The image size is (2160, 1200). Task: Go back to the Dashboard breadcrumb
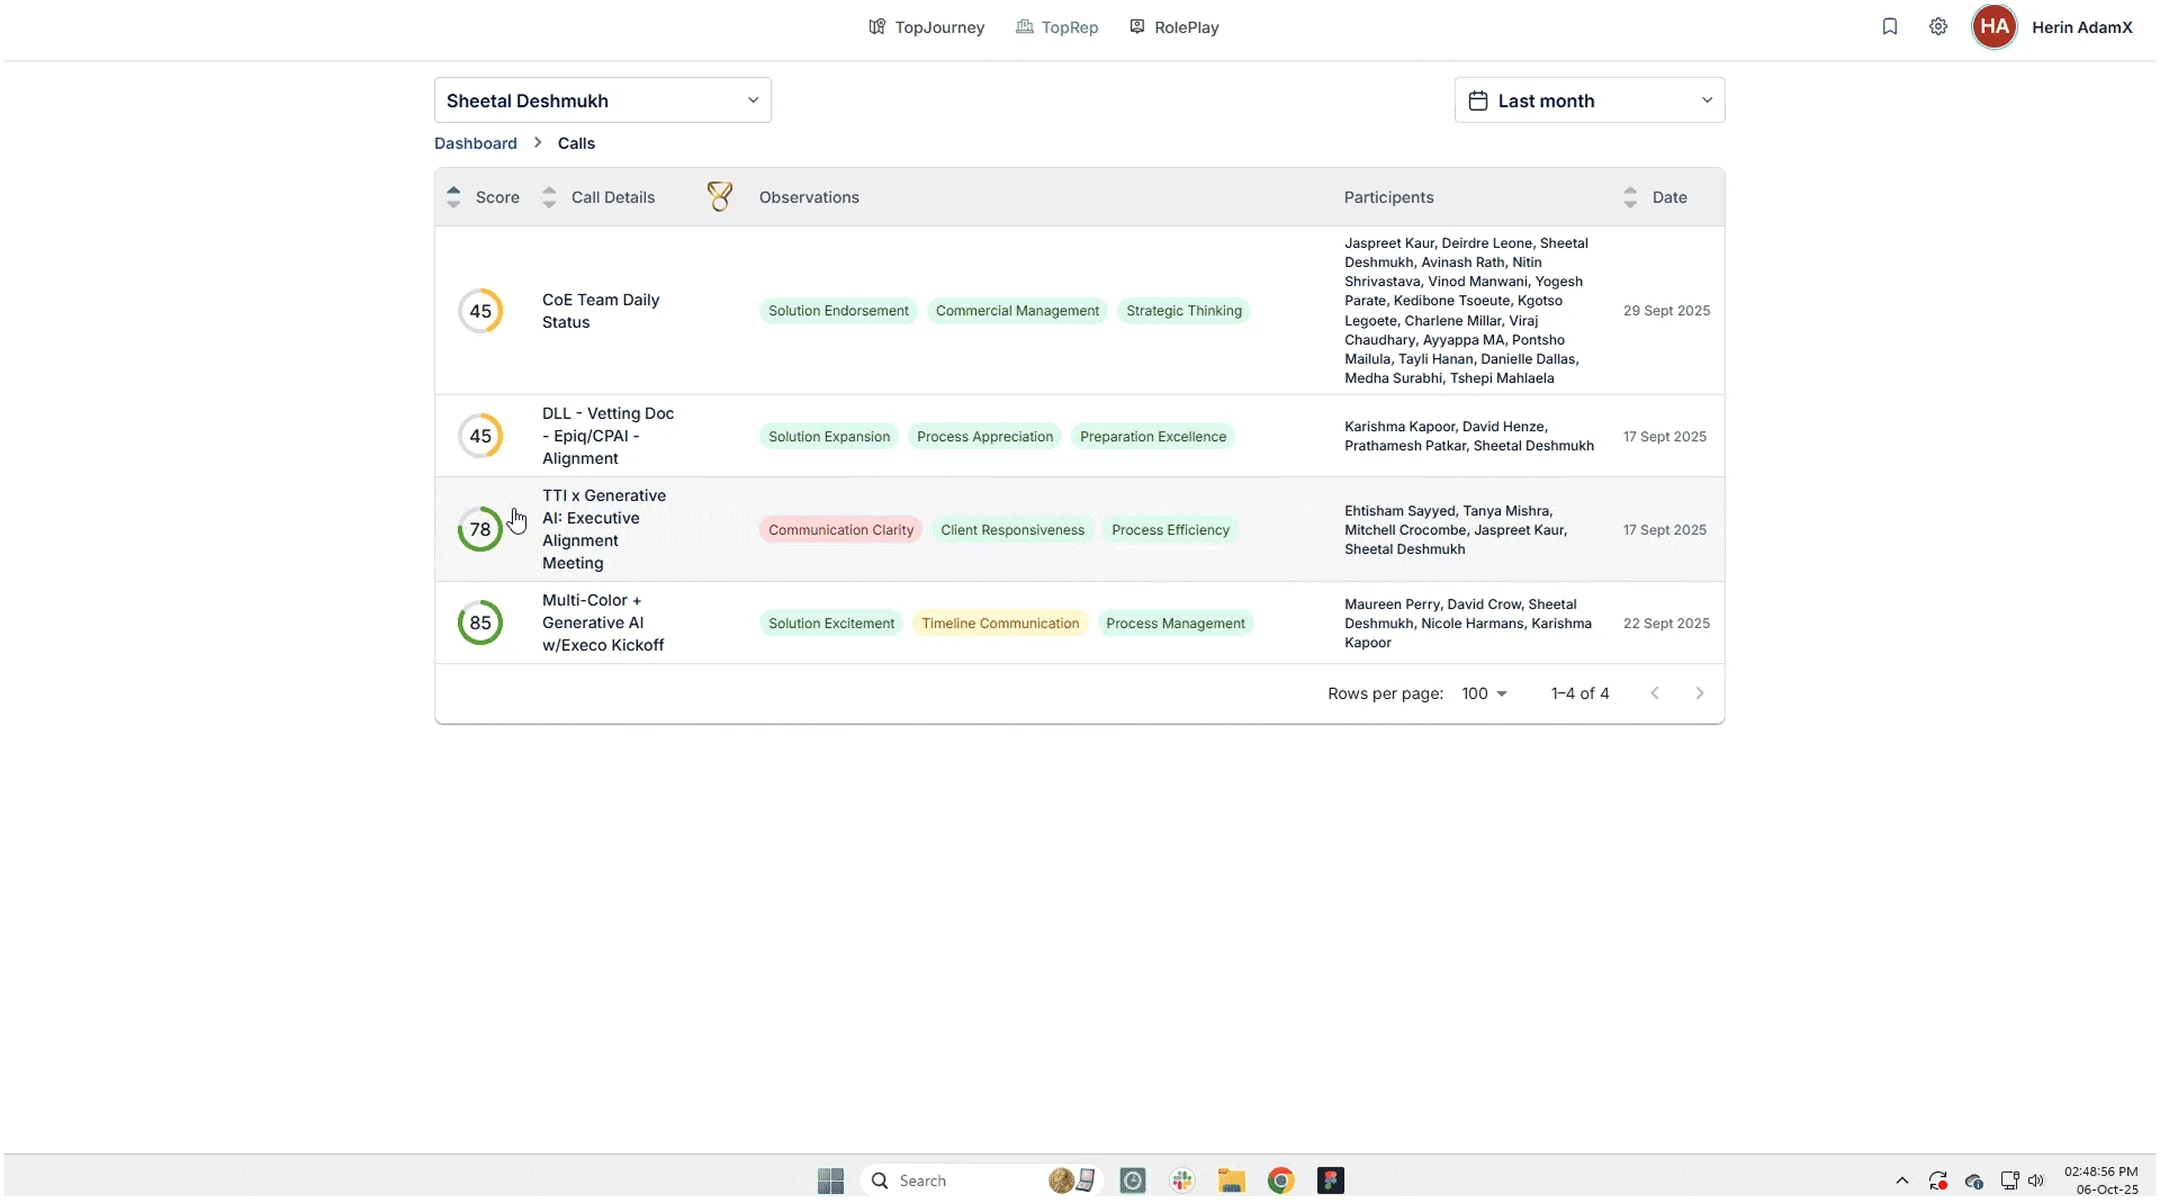475,143
